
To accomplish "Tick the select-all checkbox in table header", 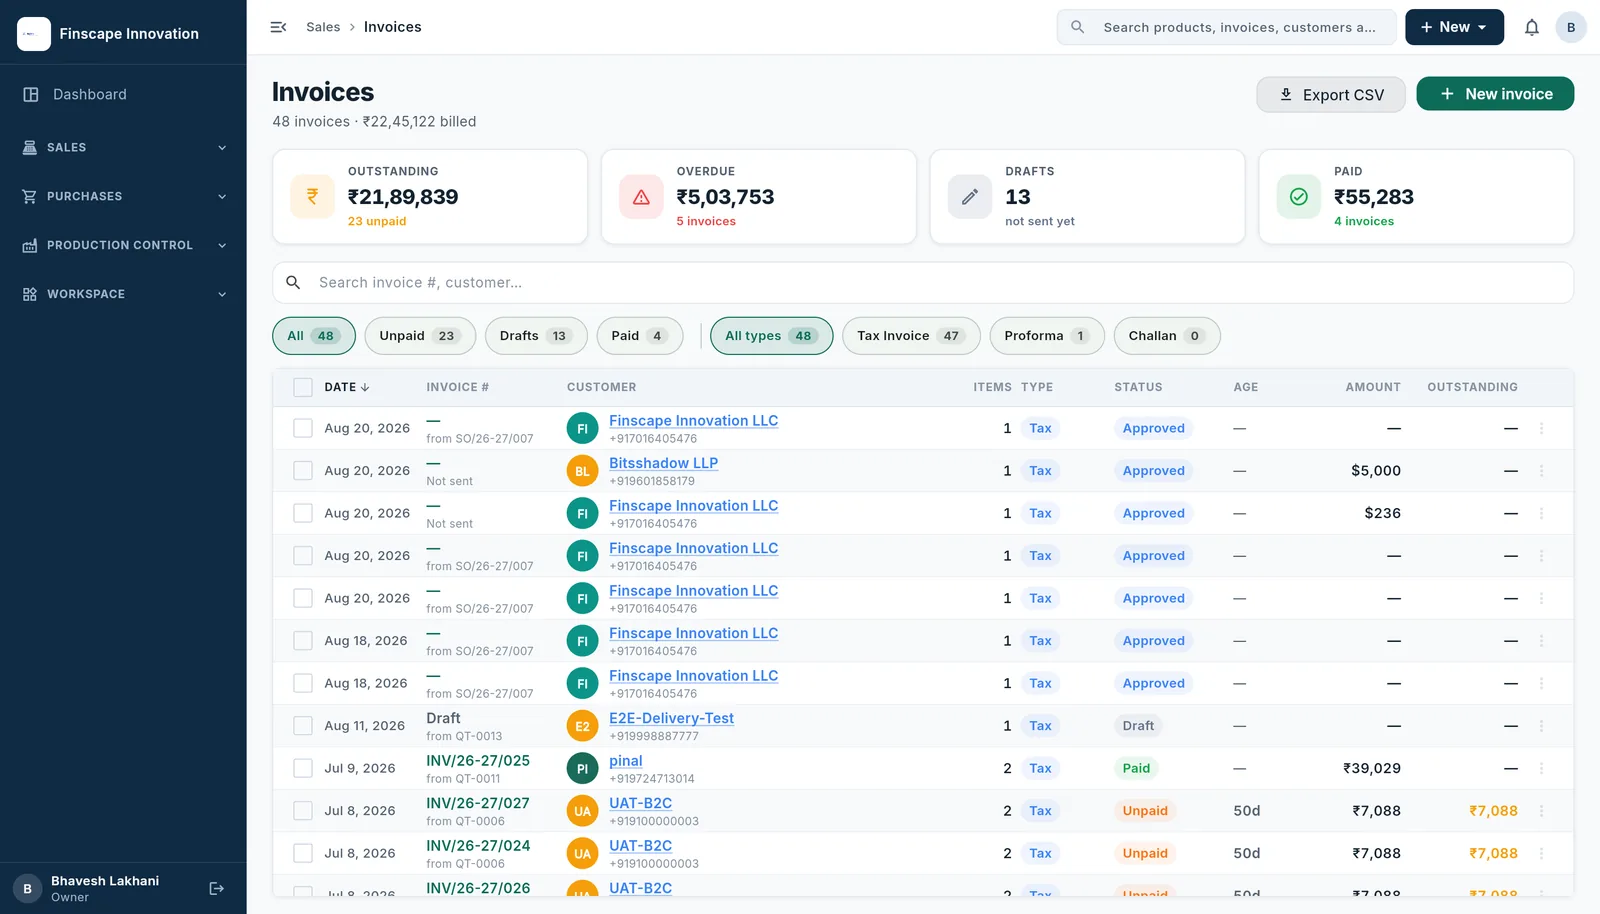I will (x=303, y=387).
